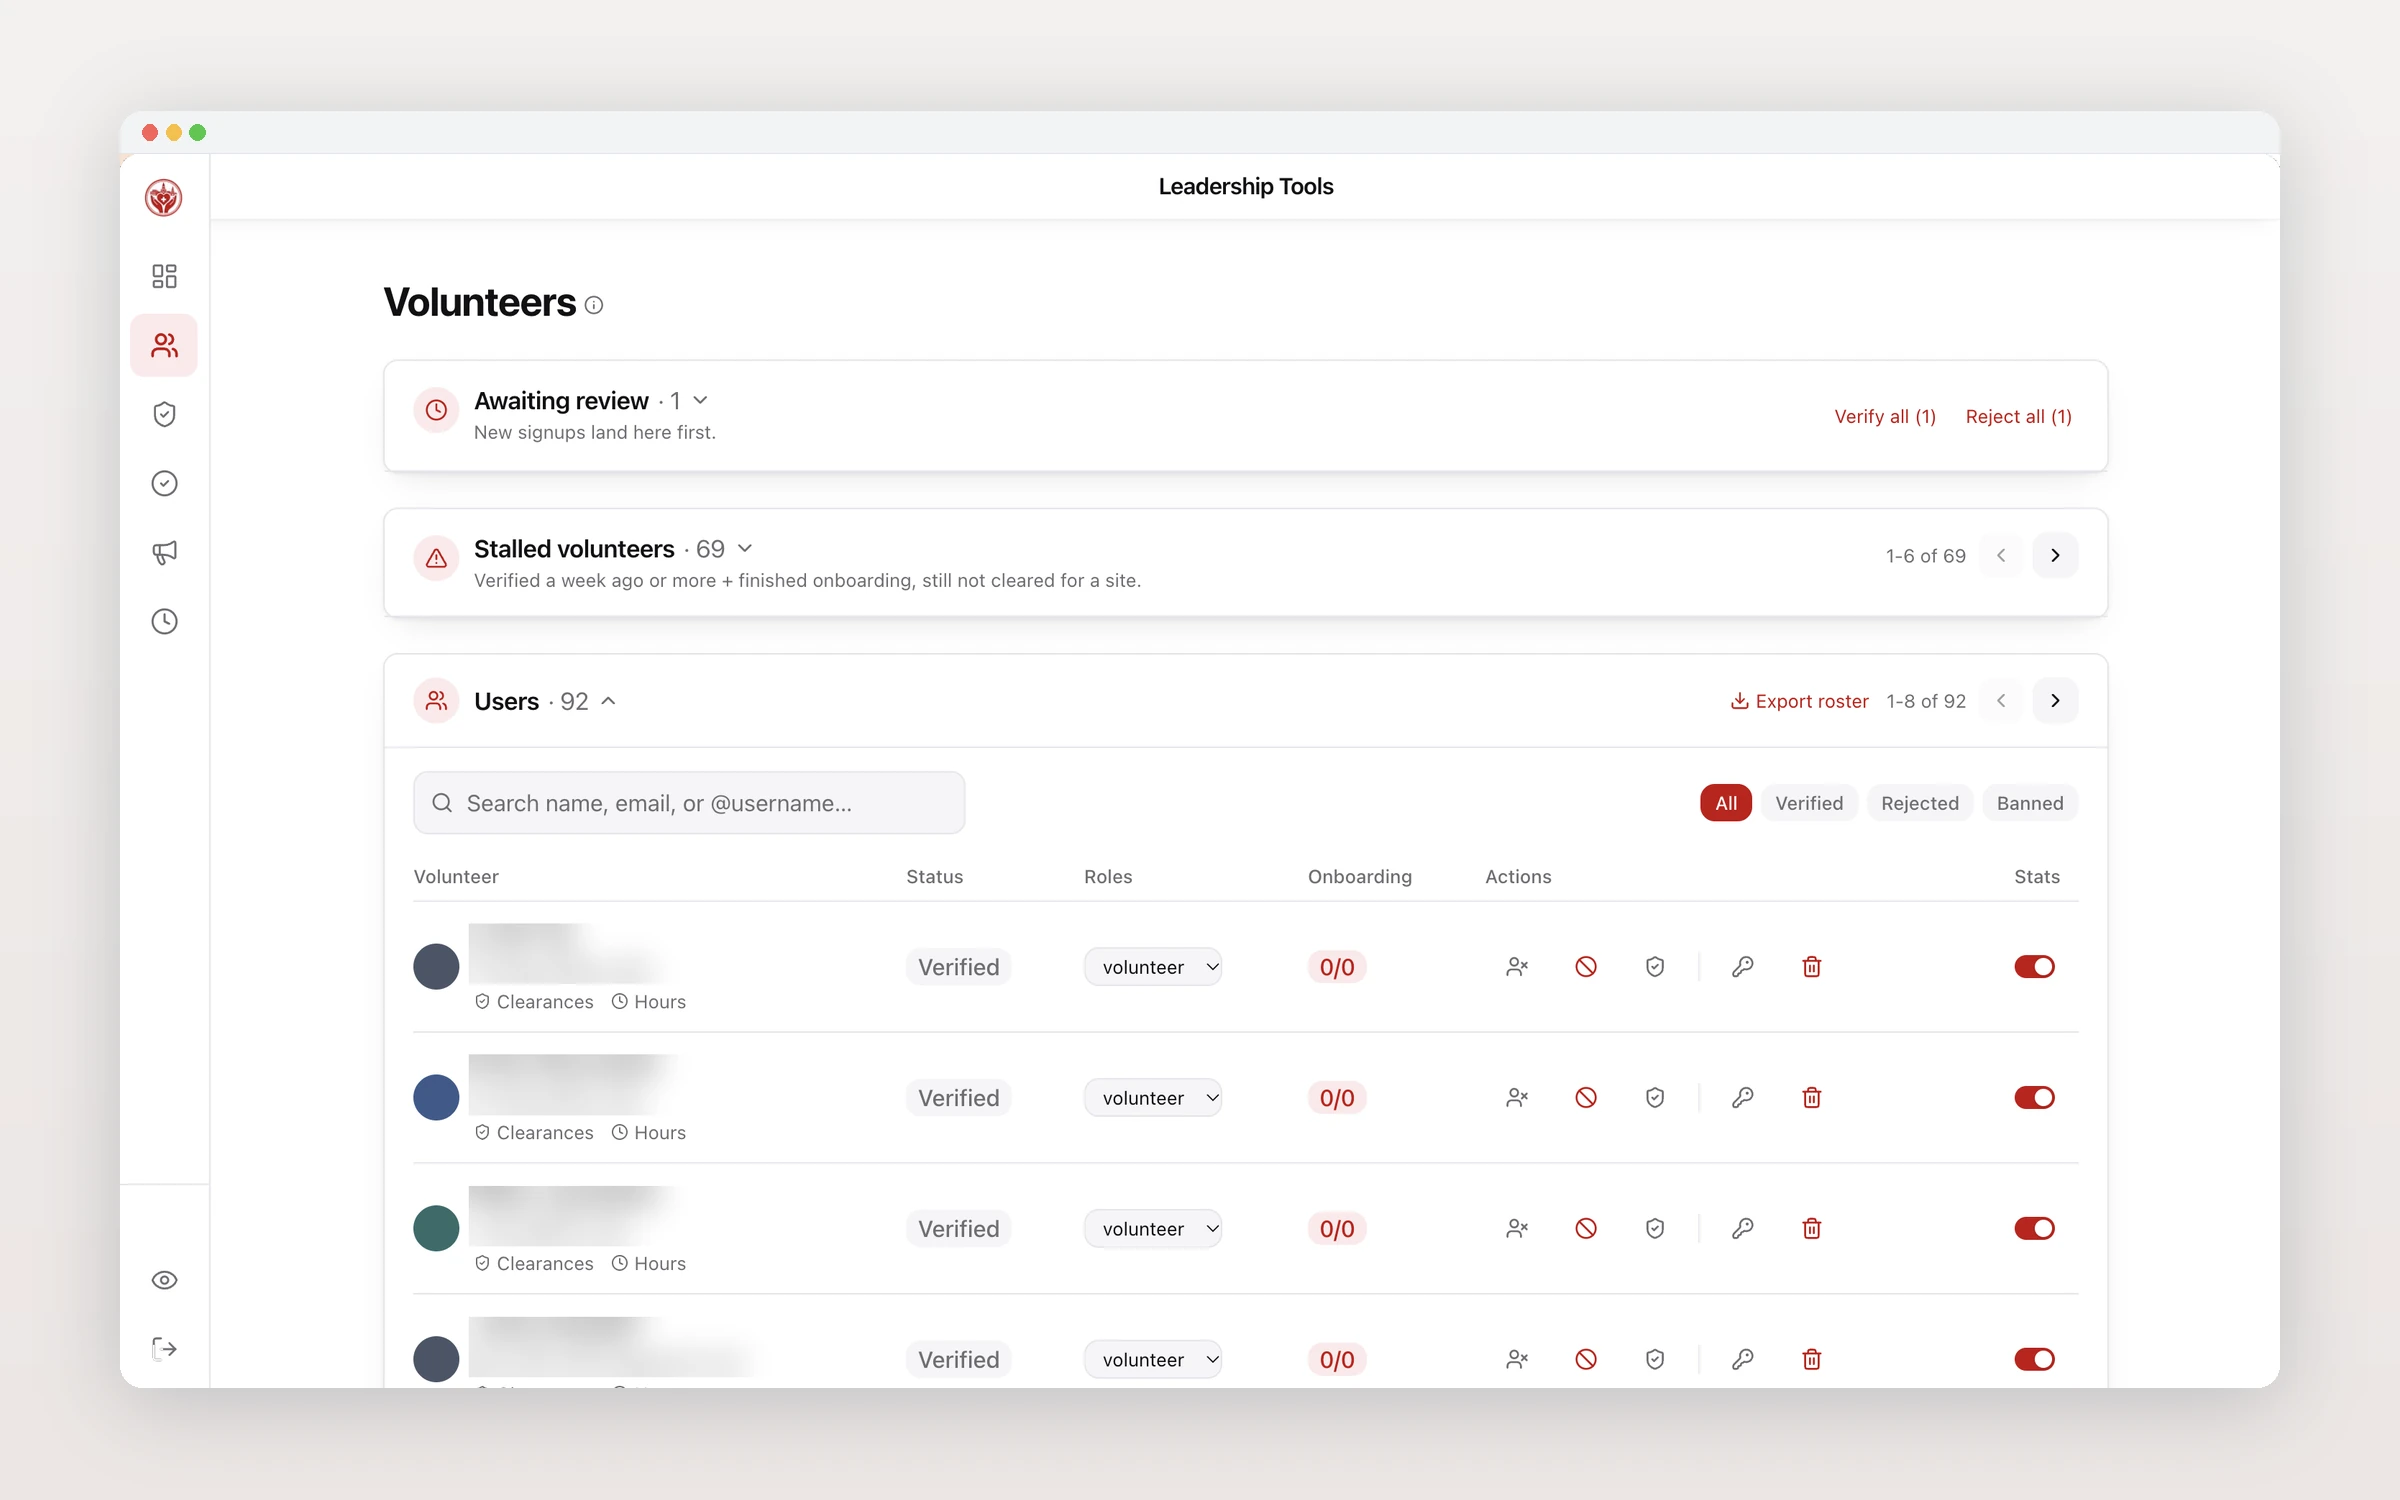Click the organization logo at sidebar top
2400x1500 pixels.
[163, 198]
